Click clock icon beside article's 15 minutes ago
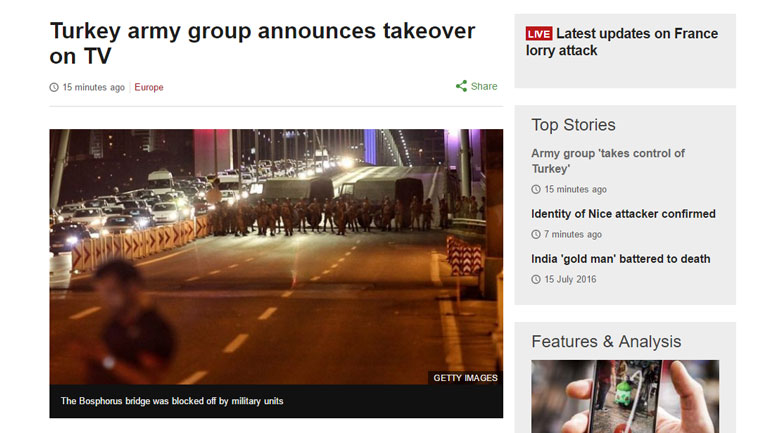This screenshot has width=770, height=433. pos(54,87)
